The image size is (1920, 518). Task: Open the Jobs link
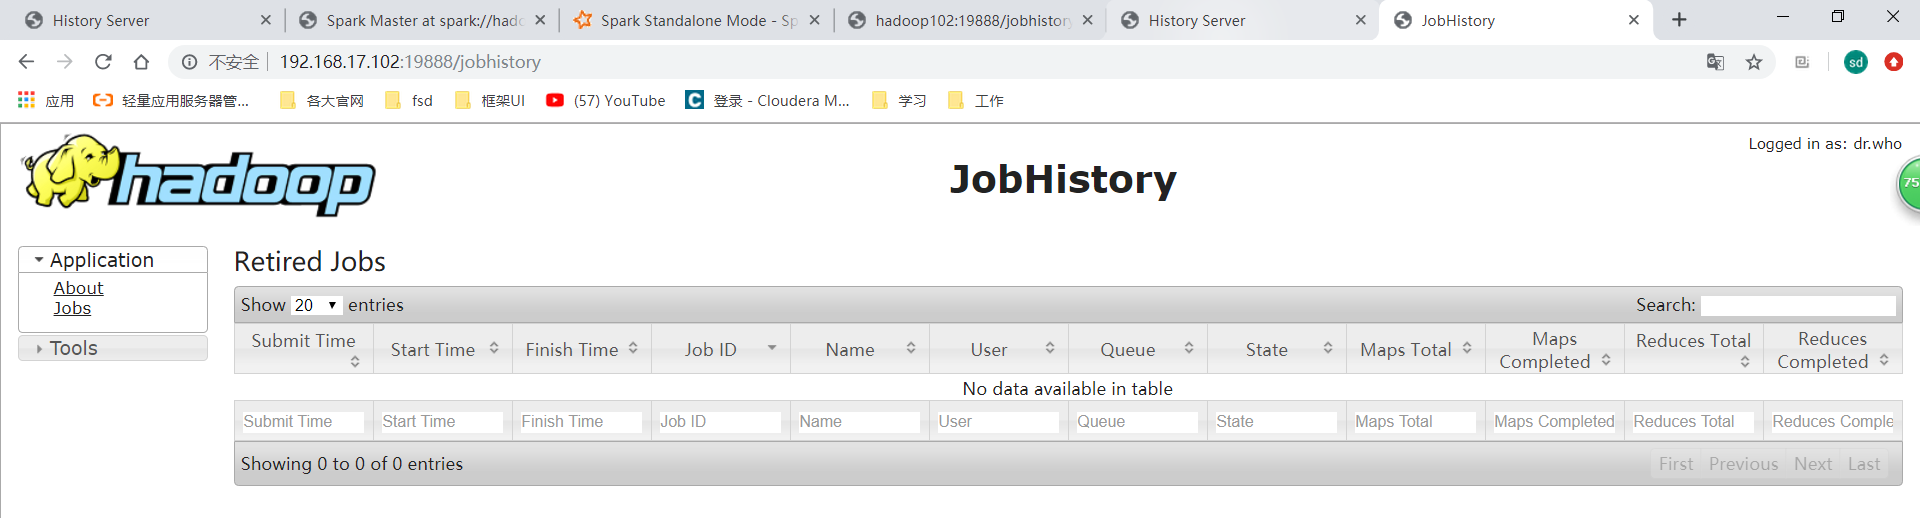coord(72,308)
